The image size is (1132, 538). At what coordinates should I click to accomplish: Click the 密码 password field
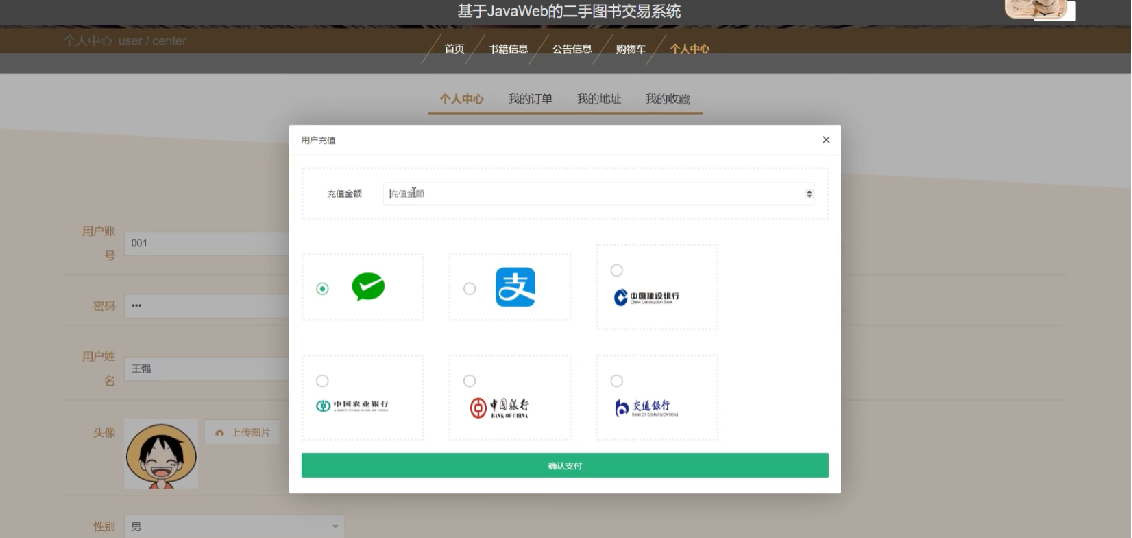click(207, 306)
